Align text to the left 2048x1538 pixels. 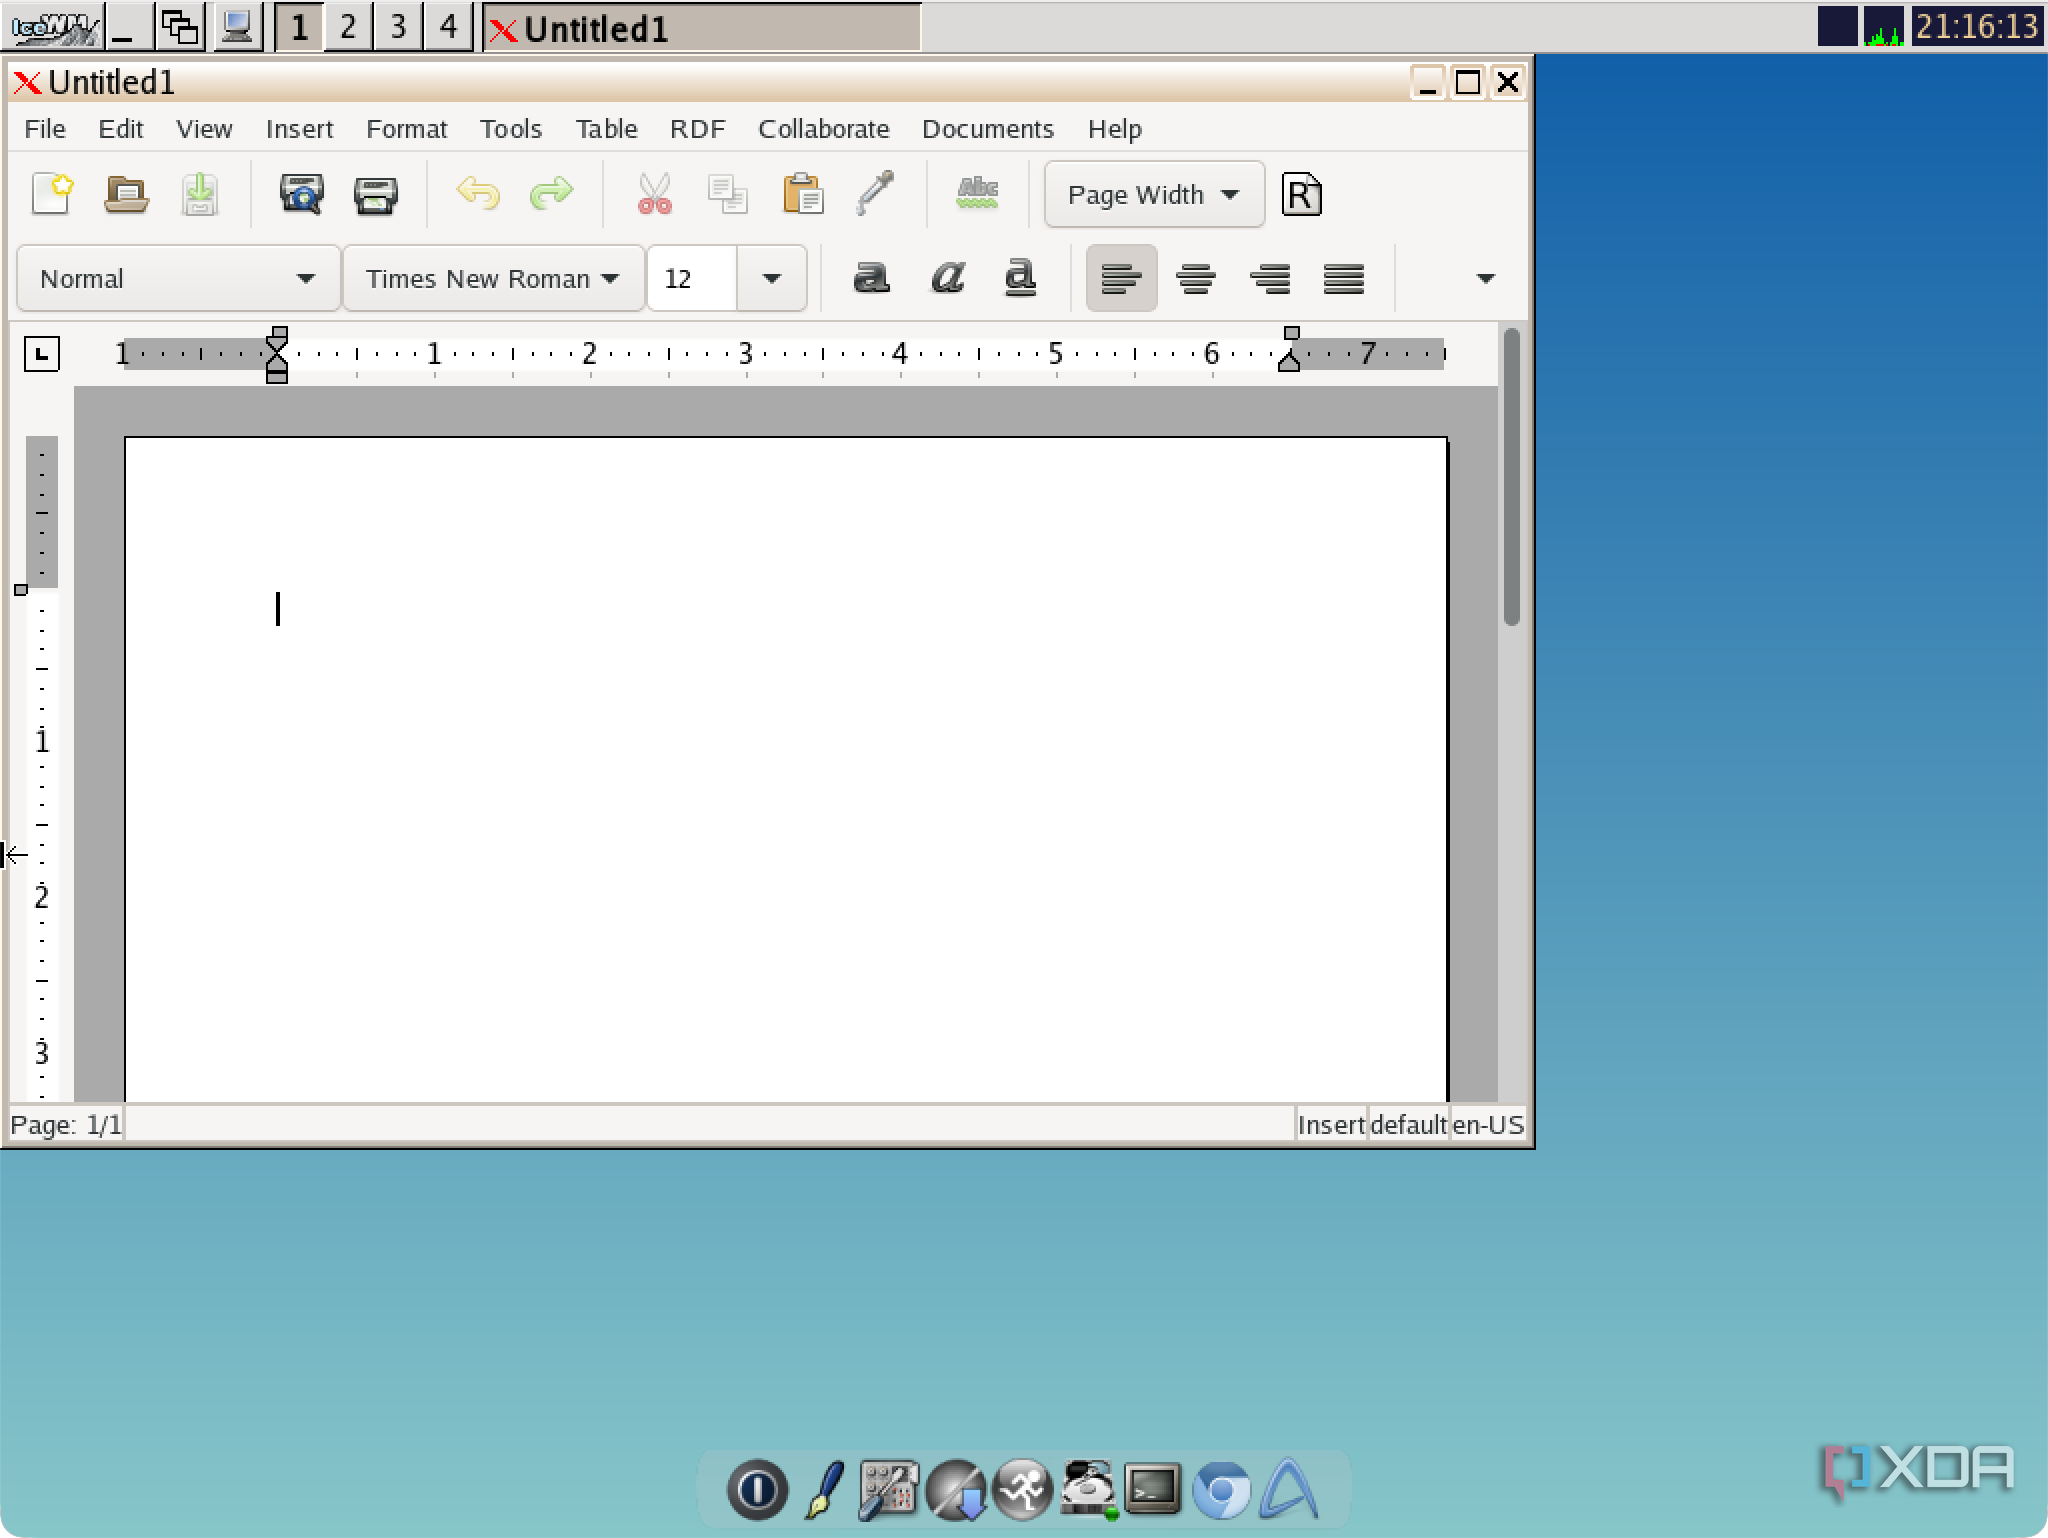coord(1121,278)
